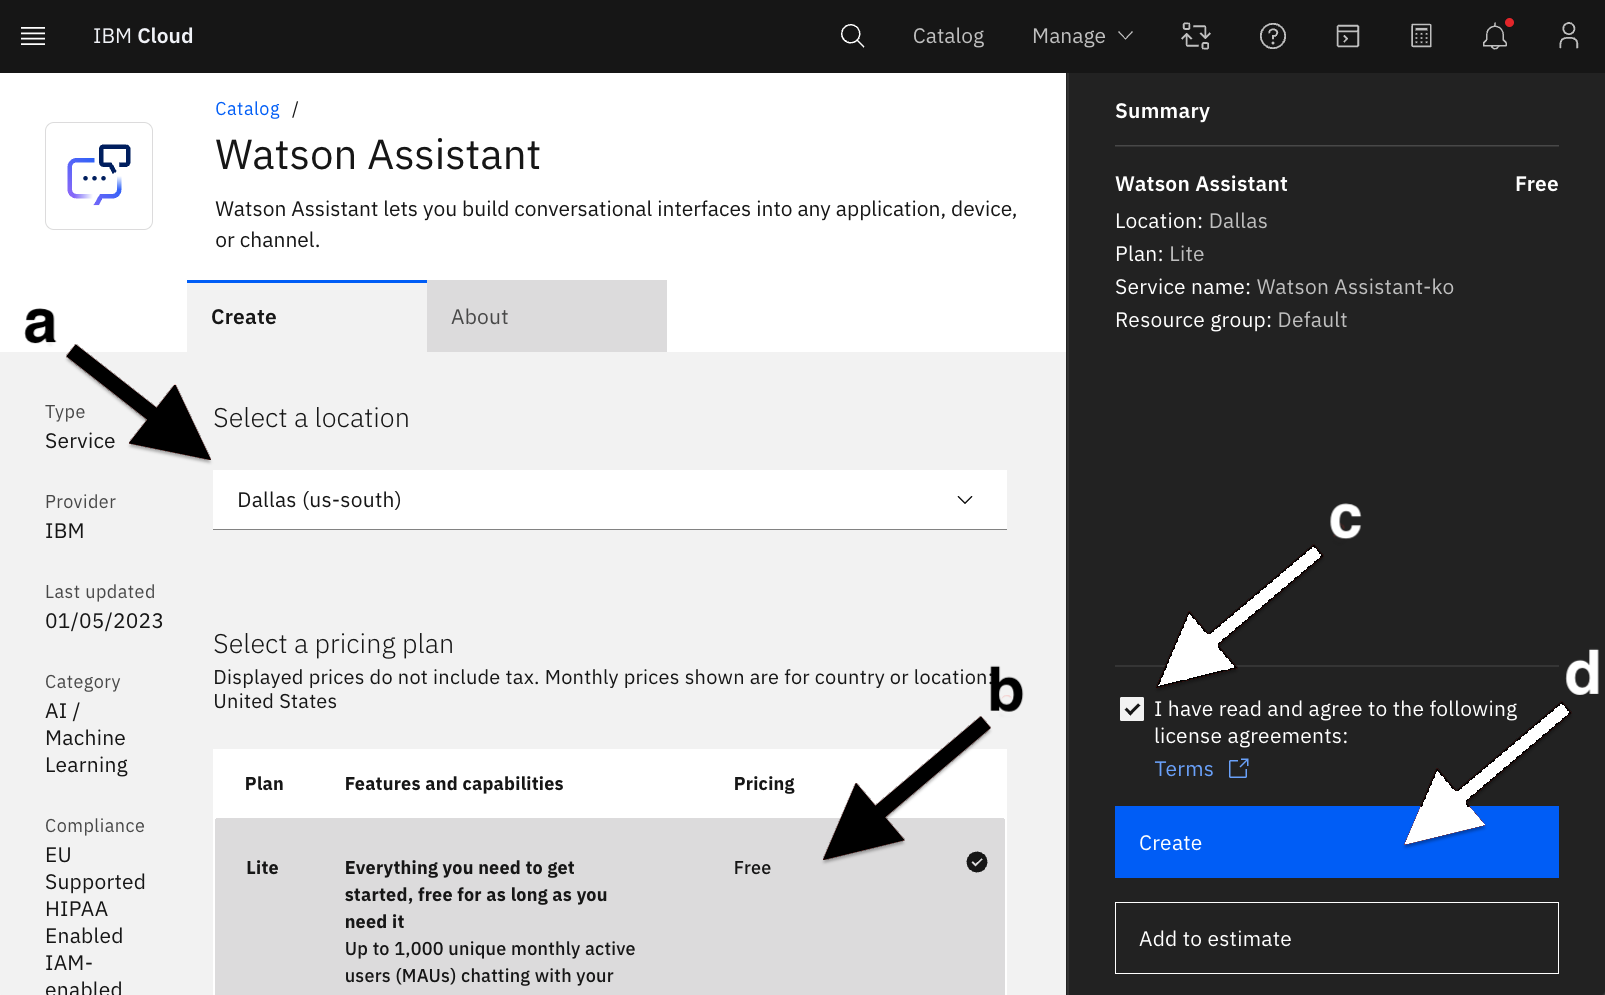
Task: Click the 'HIPAA Enabled' compliance entry
Action: click(84, 923)
